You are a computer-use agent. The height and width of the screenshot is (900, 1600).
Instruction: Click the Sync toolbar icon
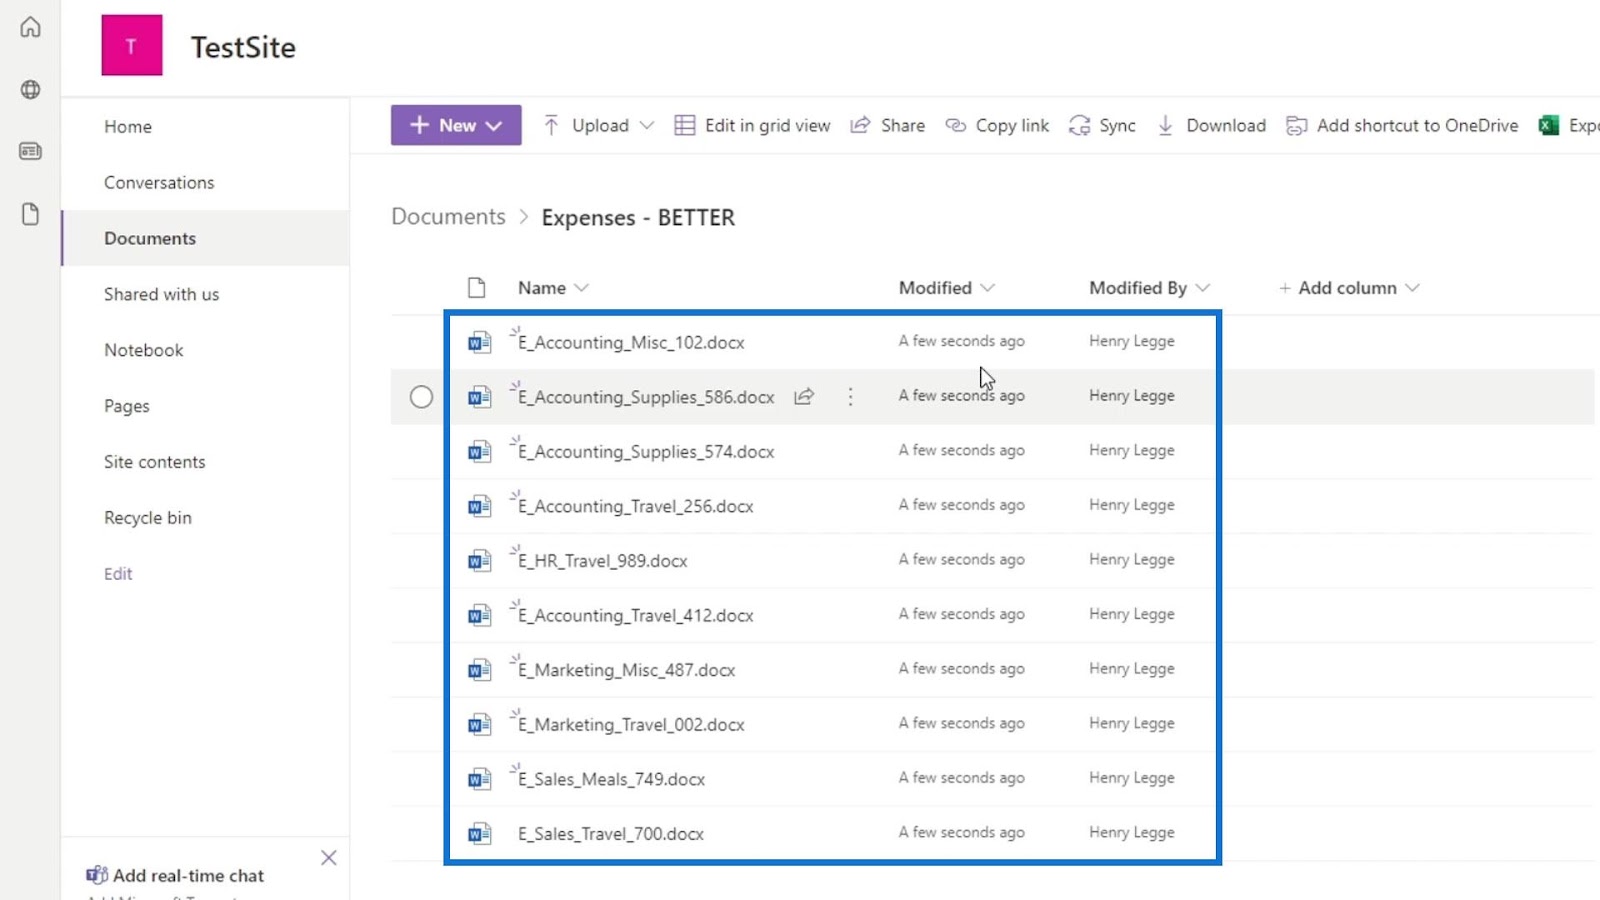pos(1079,125)
